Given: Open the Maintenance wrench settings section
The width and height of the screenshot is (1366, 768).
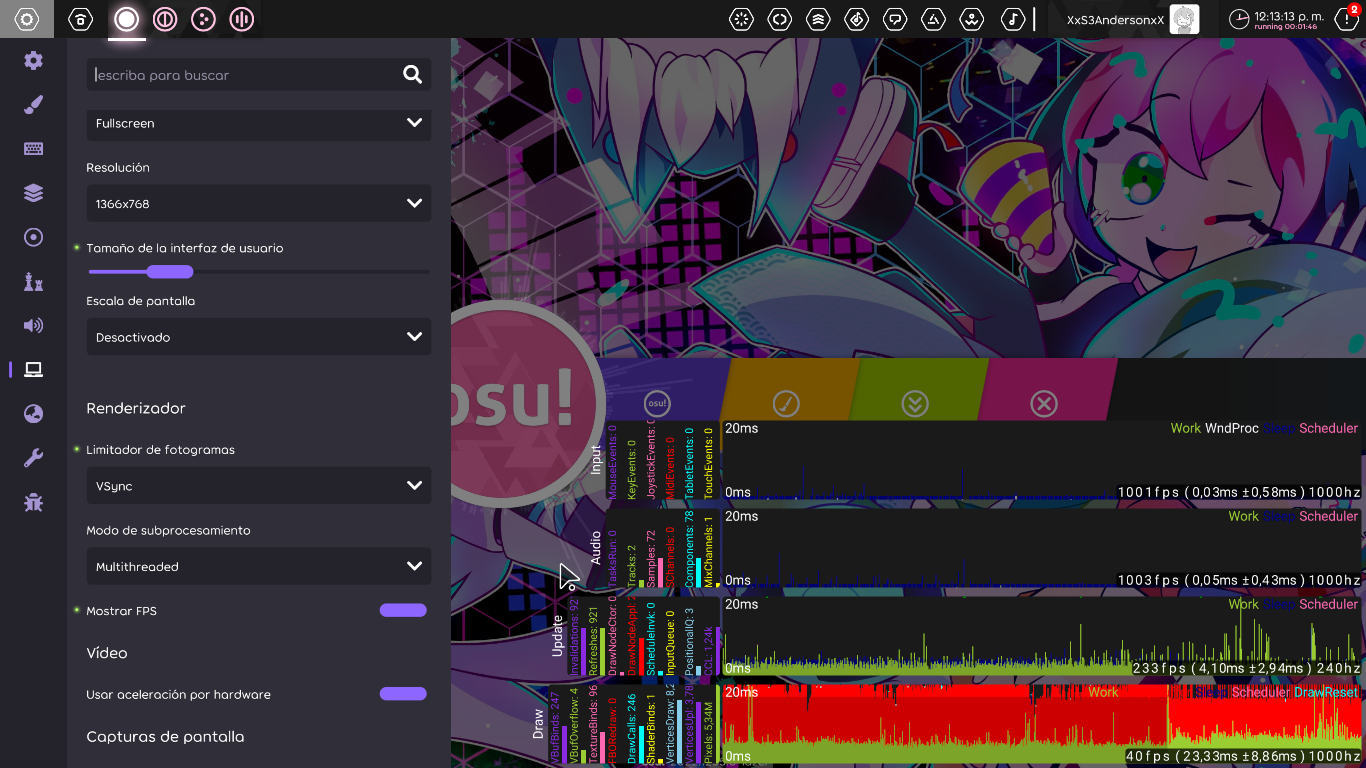Looking at the screenshot, I should 32,457.
